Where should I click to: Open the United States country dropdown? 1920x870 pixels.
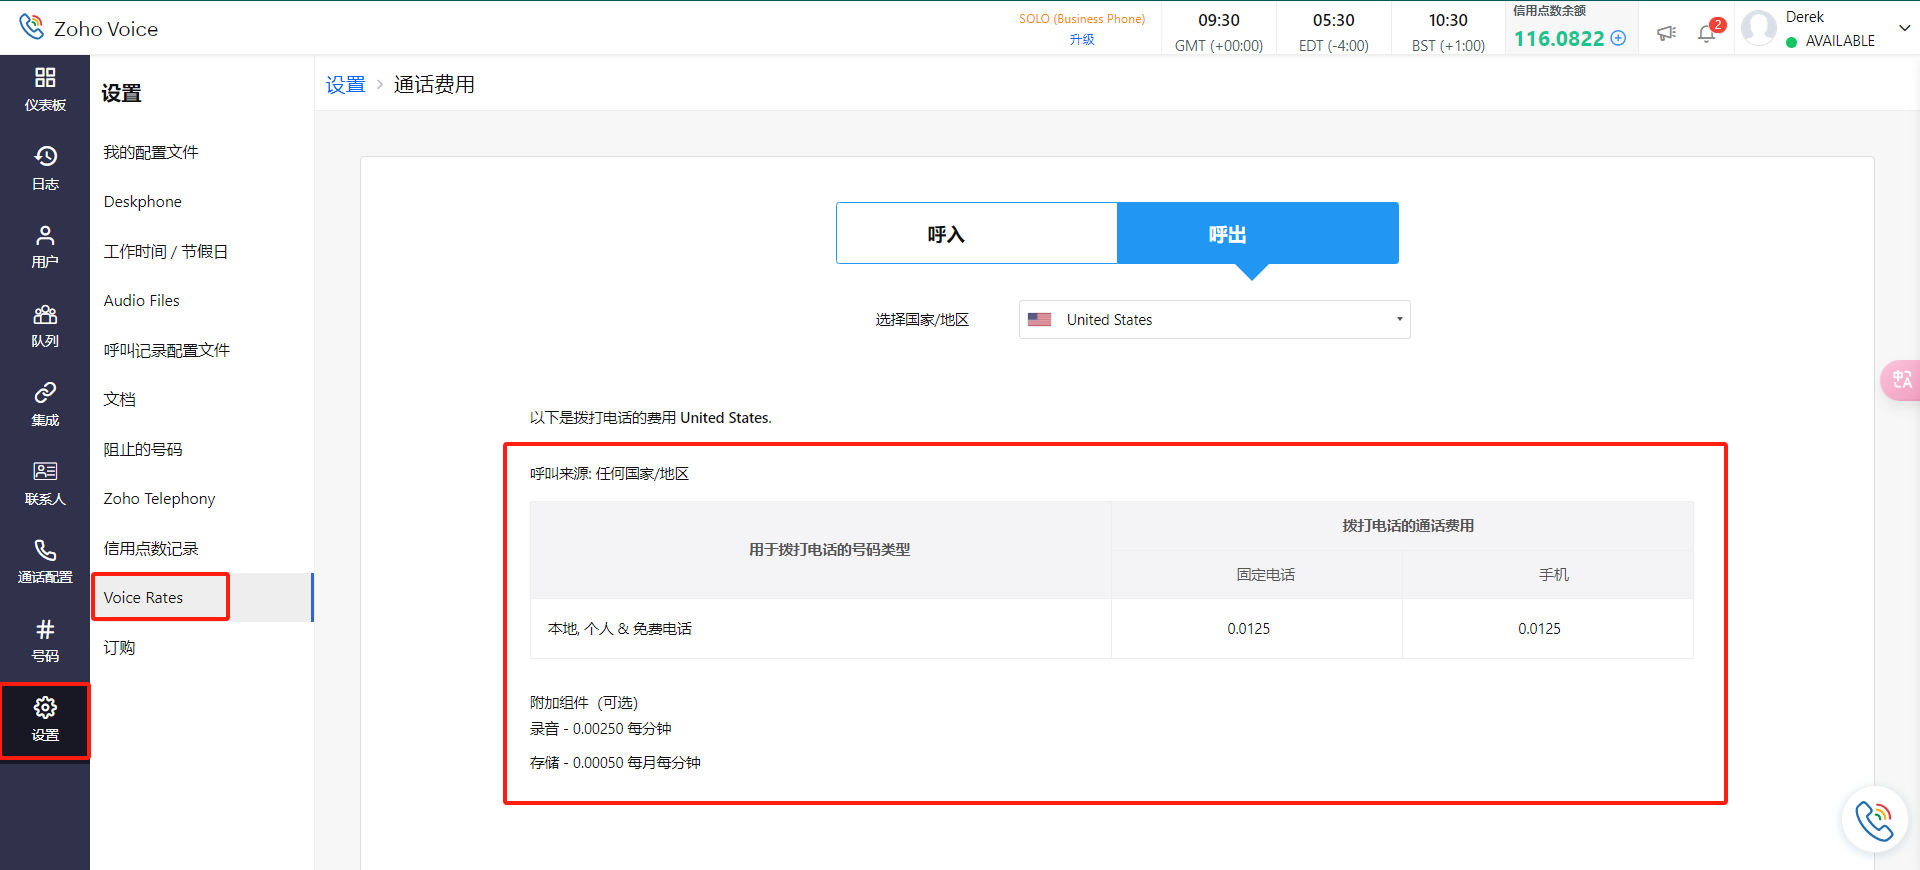[1214, 320]
